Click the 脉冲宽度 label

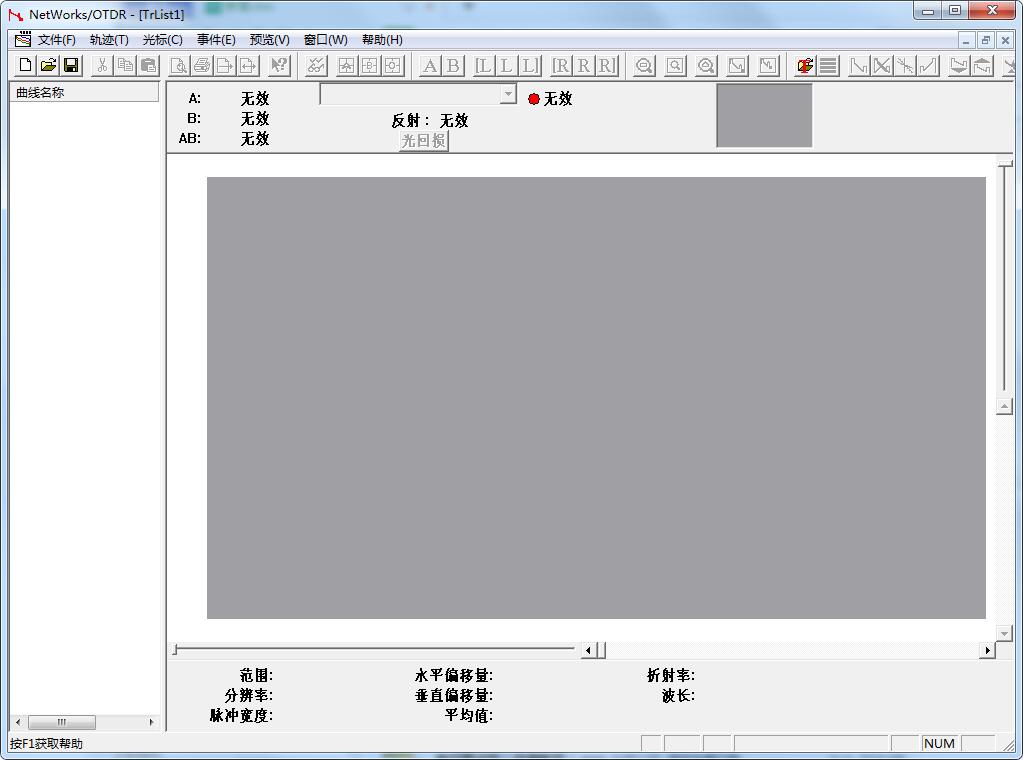tap(241, 716)
